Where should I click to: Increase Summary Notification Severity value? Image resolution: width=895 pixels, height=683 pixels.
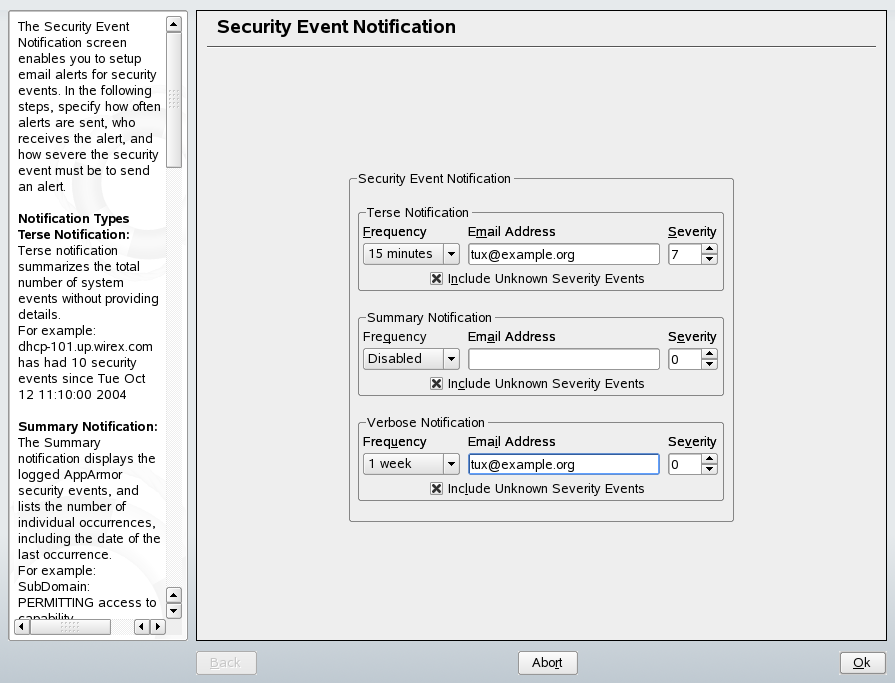[708, 354]
